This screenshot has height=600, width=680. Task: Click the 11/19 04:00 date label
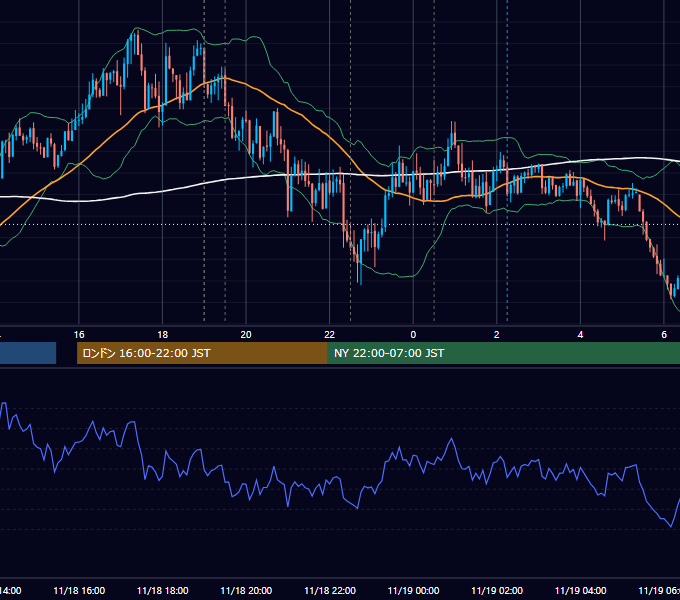[580, 591]
